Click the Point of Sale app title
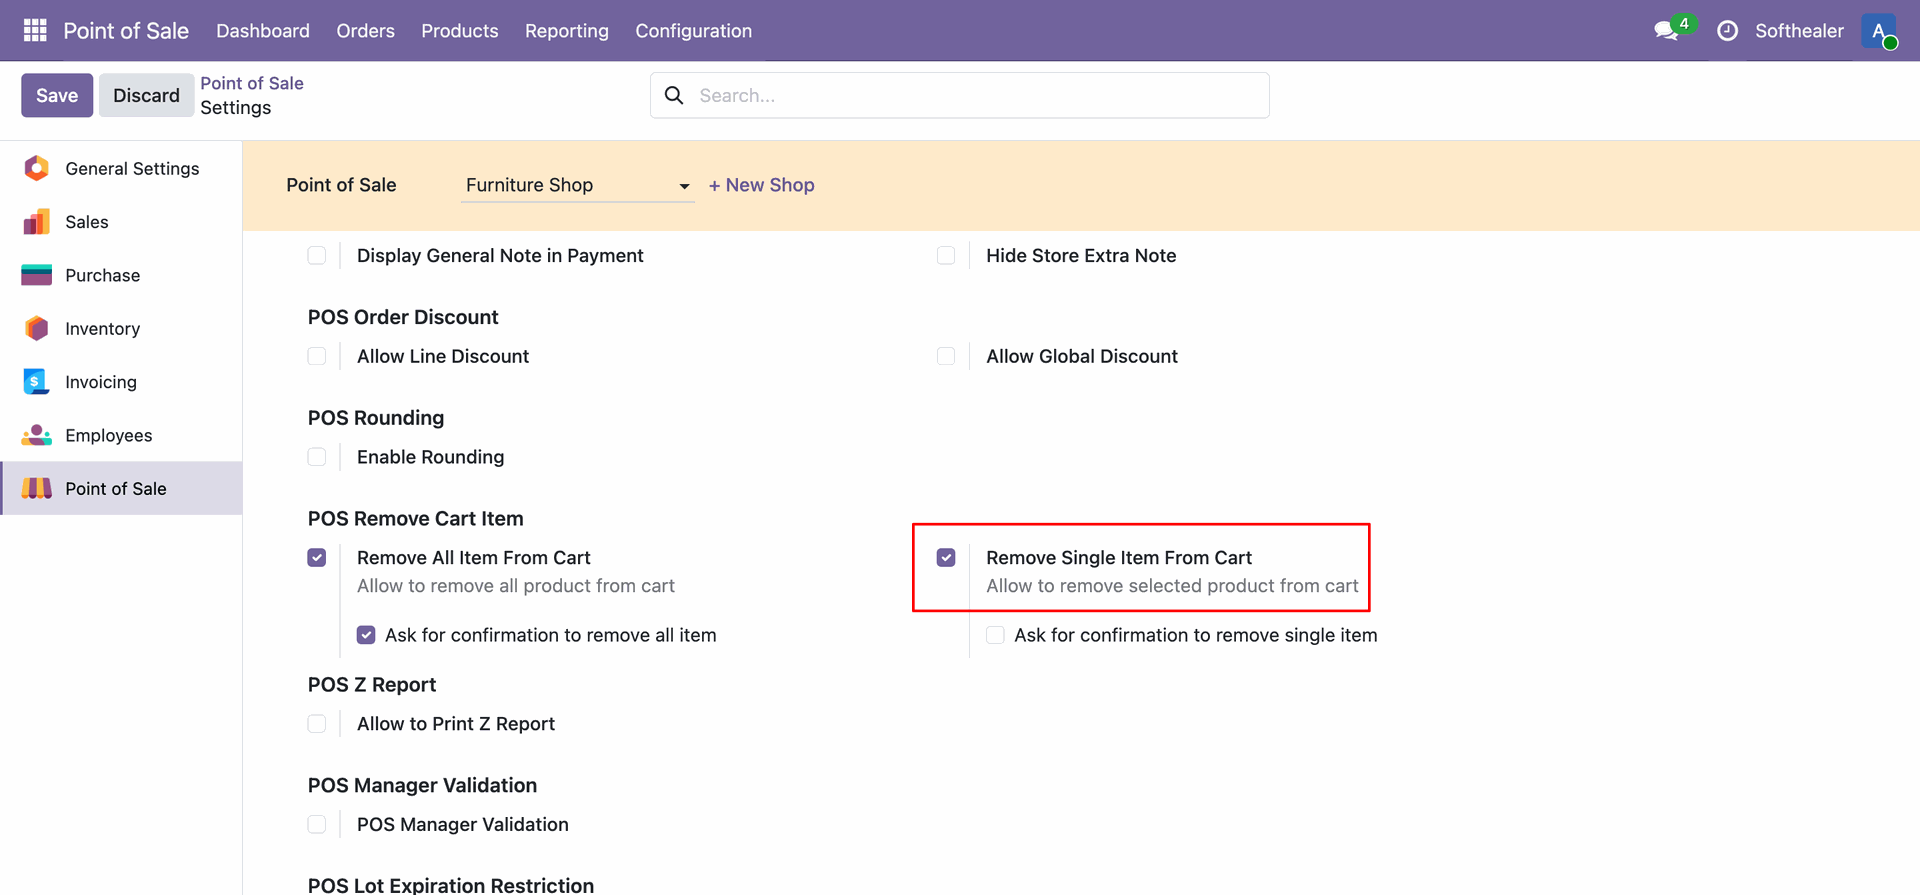This screenshot has width=1920, height=895. (126, 31)
